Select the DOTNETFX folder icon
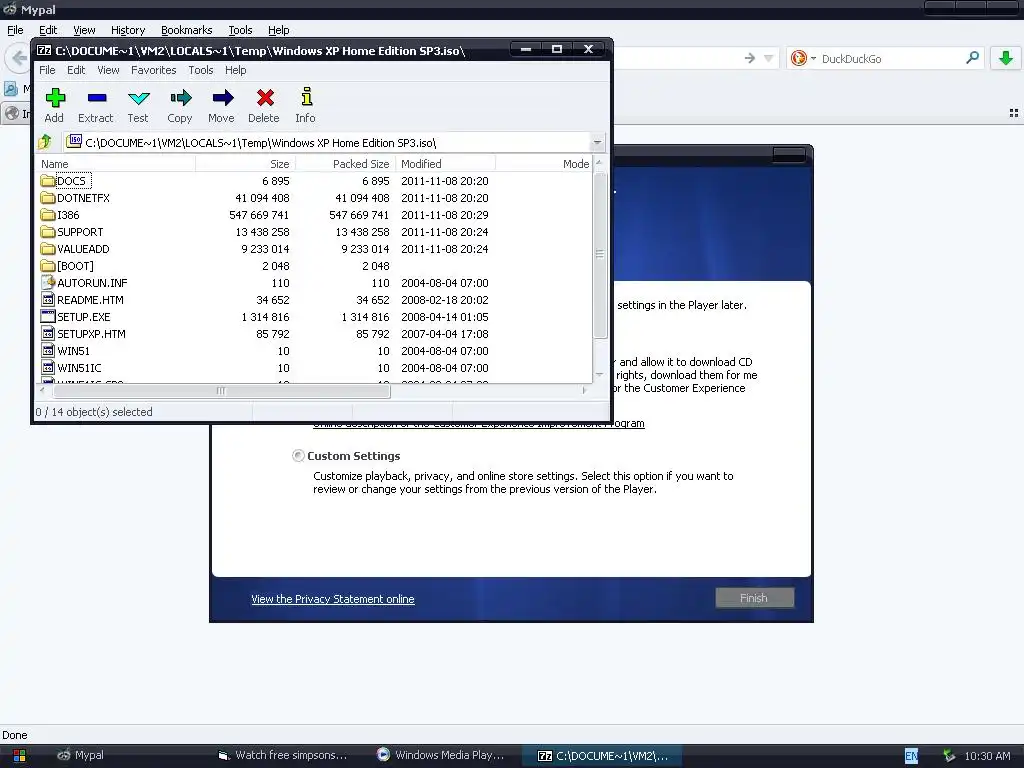1024x768 pixels. click(48, 197)
